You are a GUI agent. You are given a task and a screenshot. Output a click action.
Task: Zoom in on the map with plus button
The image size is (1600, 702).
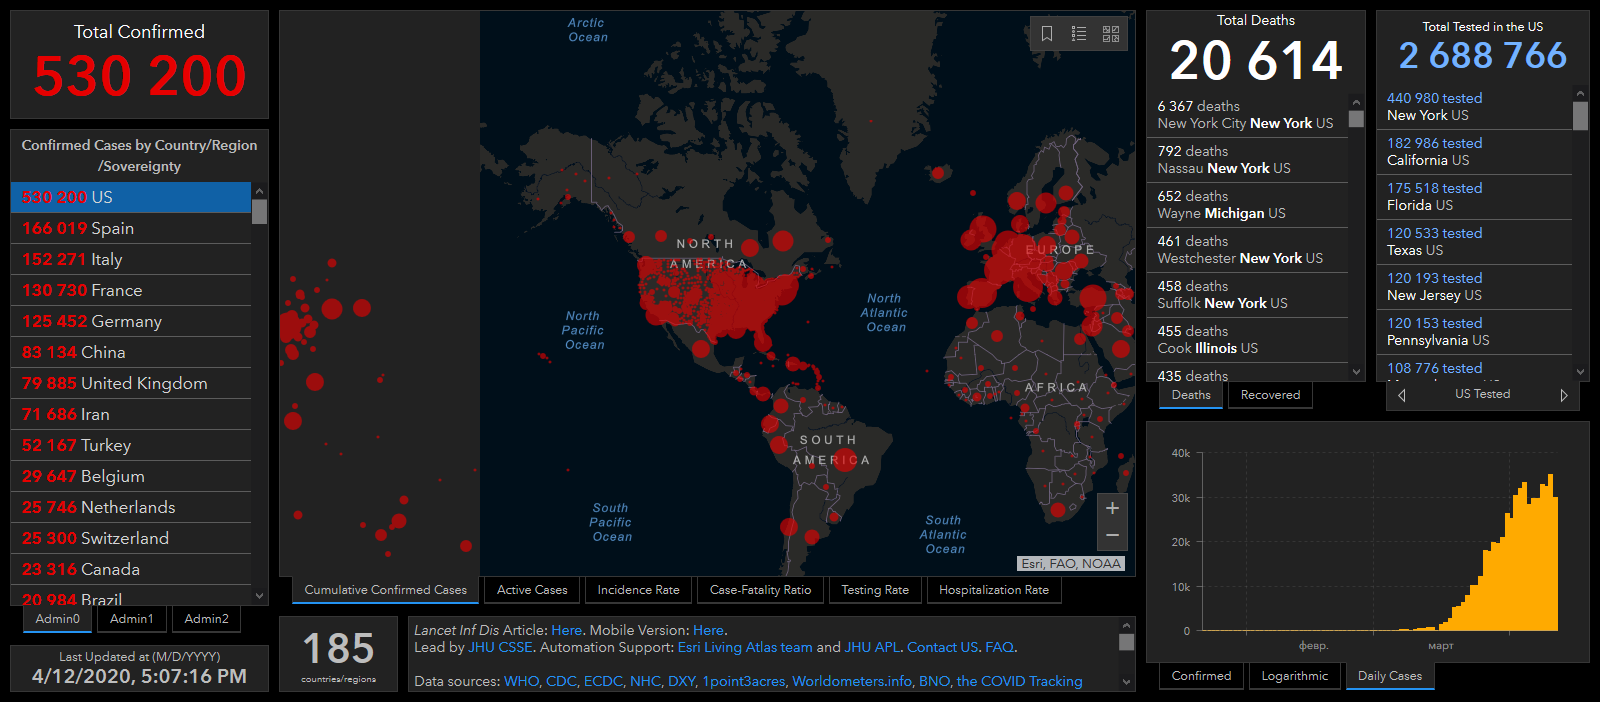coord(1112,508)
